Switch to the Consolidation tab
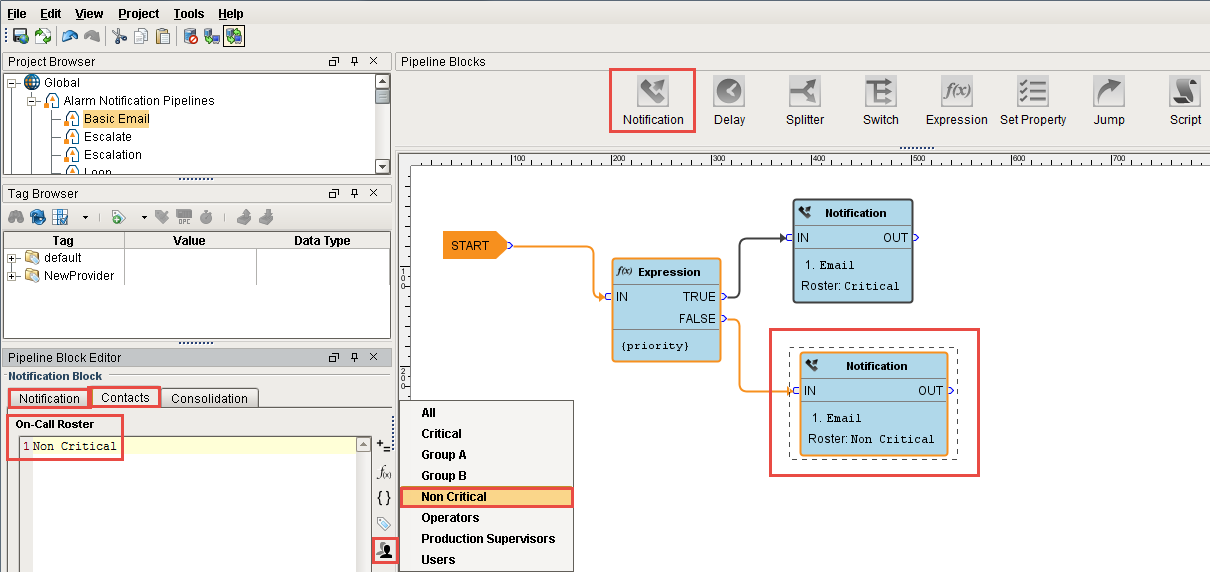The width and height of the screenshot is (1210, 572). [209, 398]
